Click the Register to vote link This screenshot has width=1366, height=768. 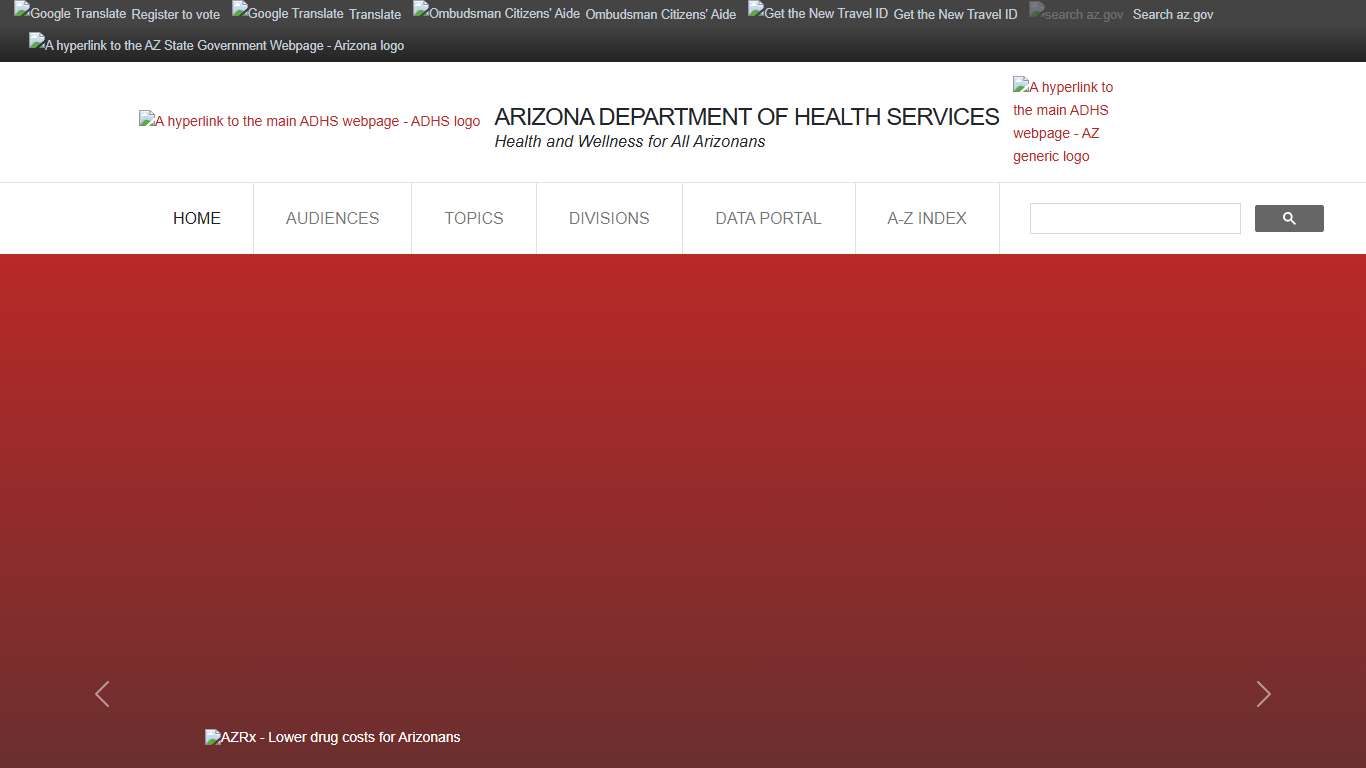point(175,14)
